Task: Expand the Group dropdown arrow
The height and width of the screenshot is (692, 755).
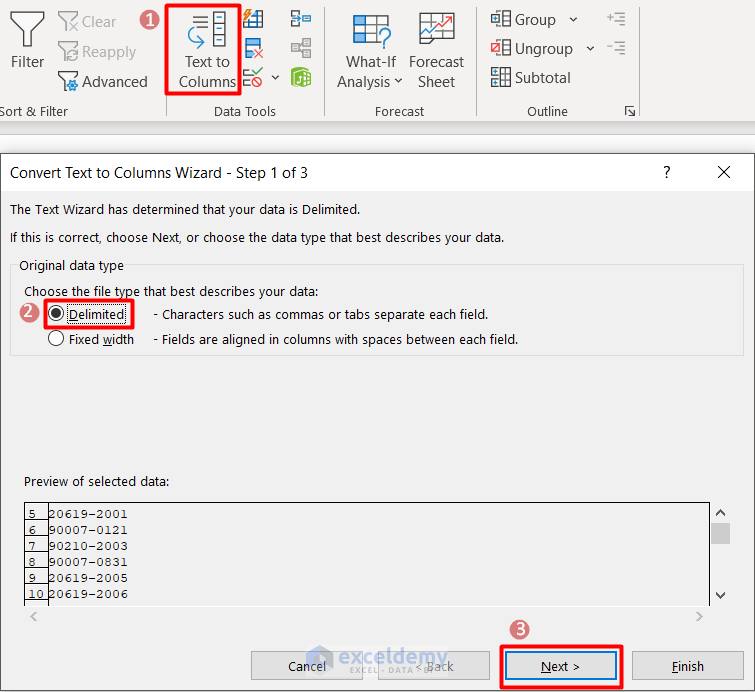Action: pyautogui.click(x=573, y=20)
